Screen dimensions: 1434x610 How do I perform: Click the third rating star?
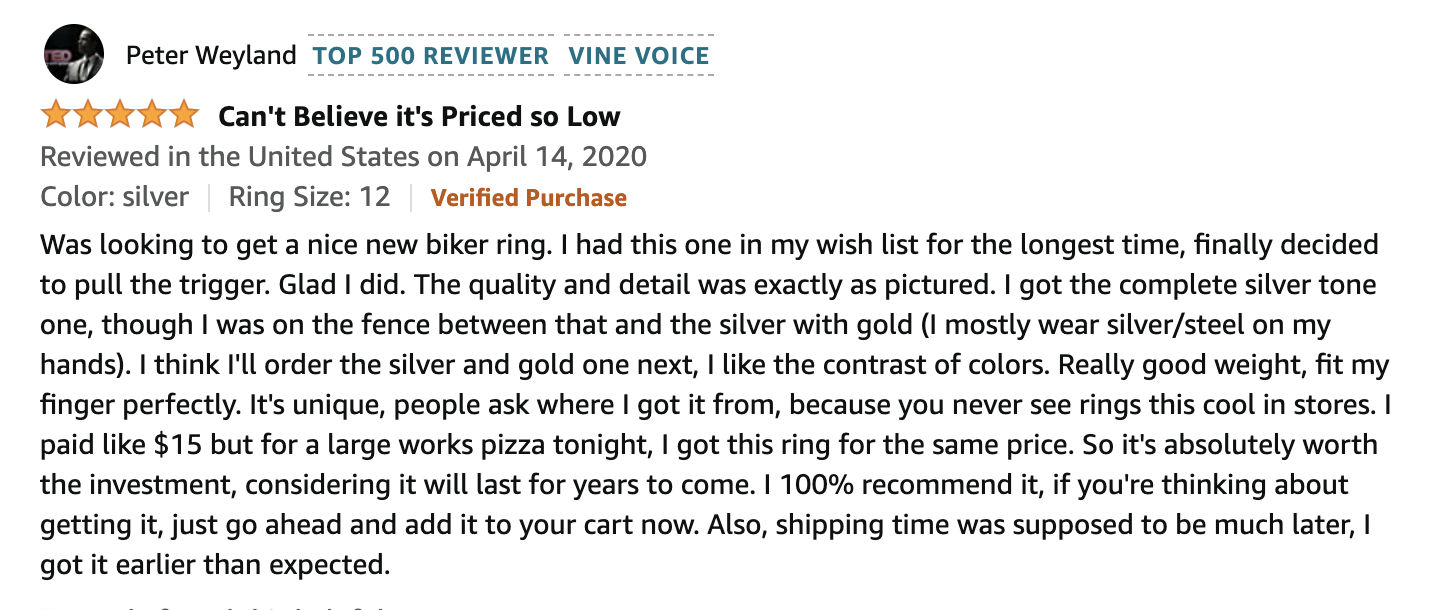(120, 116)
